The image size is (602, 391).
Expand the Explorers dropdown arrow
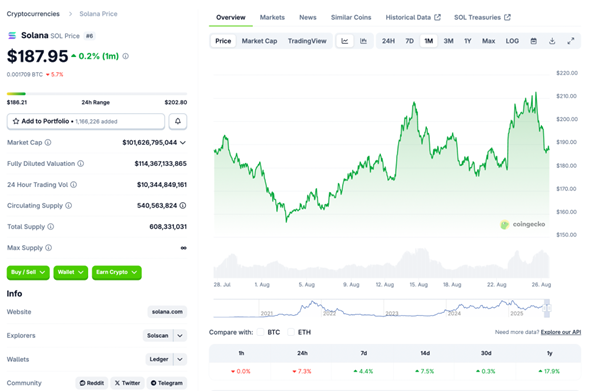pos(180,335)
